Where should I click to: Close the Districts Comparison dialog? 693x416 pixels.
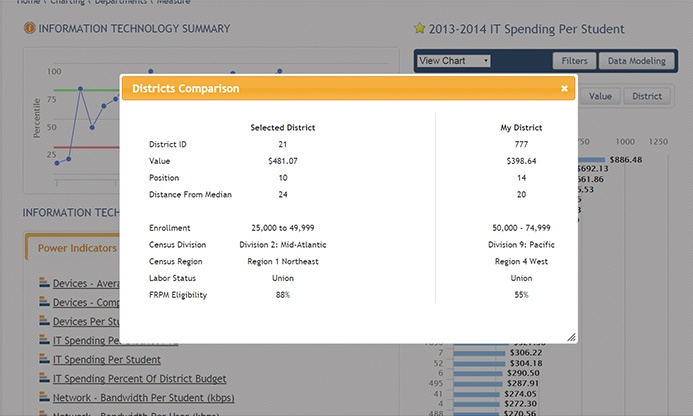tap(564, 88)
